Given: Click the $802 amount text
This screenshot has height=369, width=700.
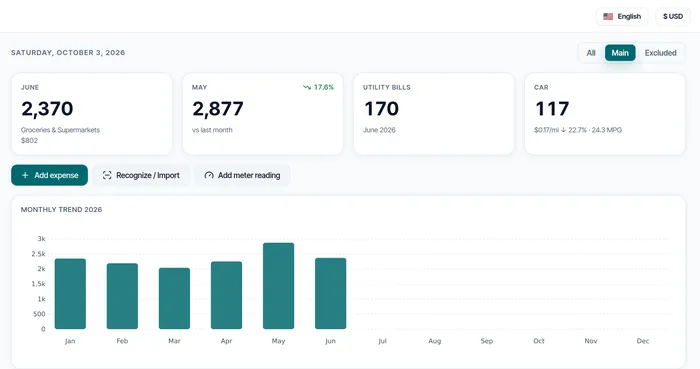Looking at the screenshot, I should tap(29, 141).
